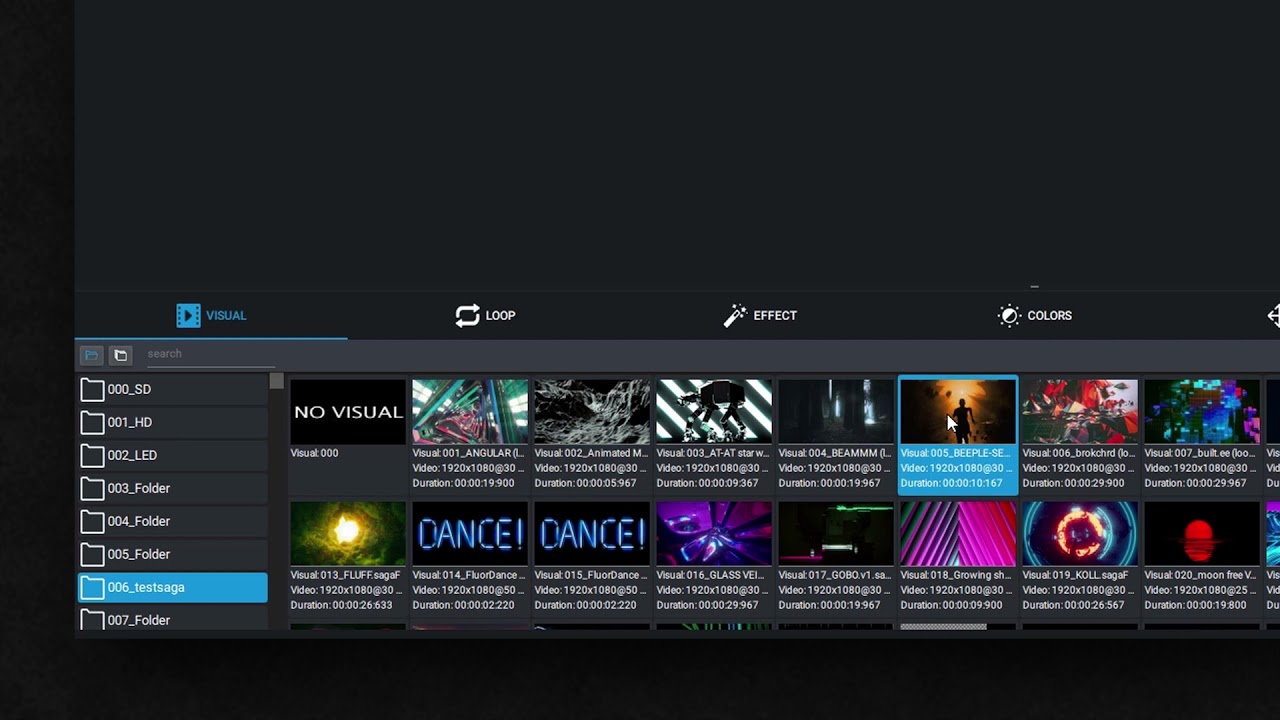The image size is (1280, 720).
Task: Switch to the VISUAL tab
Action: point(211,315)
